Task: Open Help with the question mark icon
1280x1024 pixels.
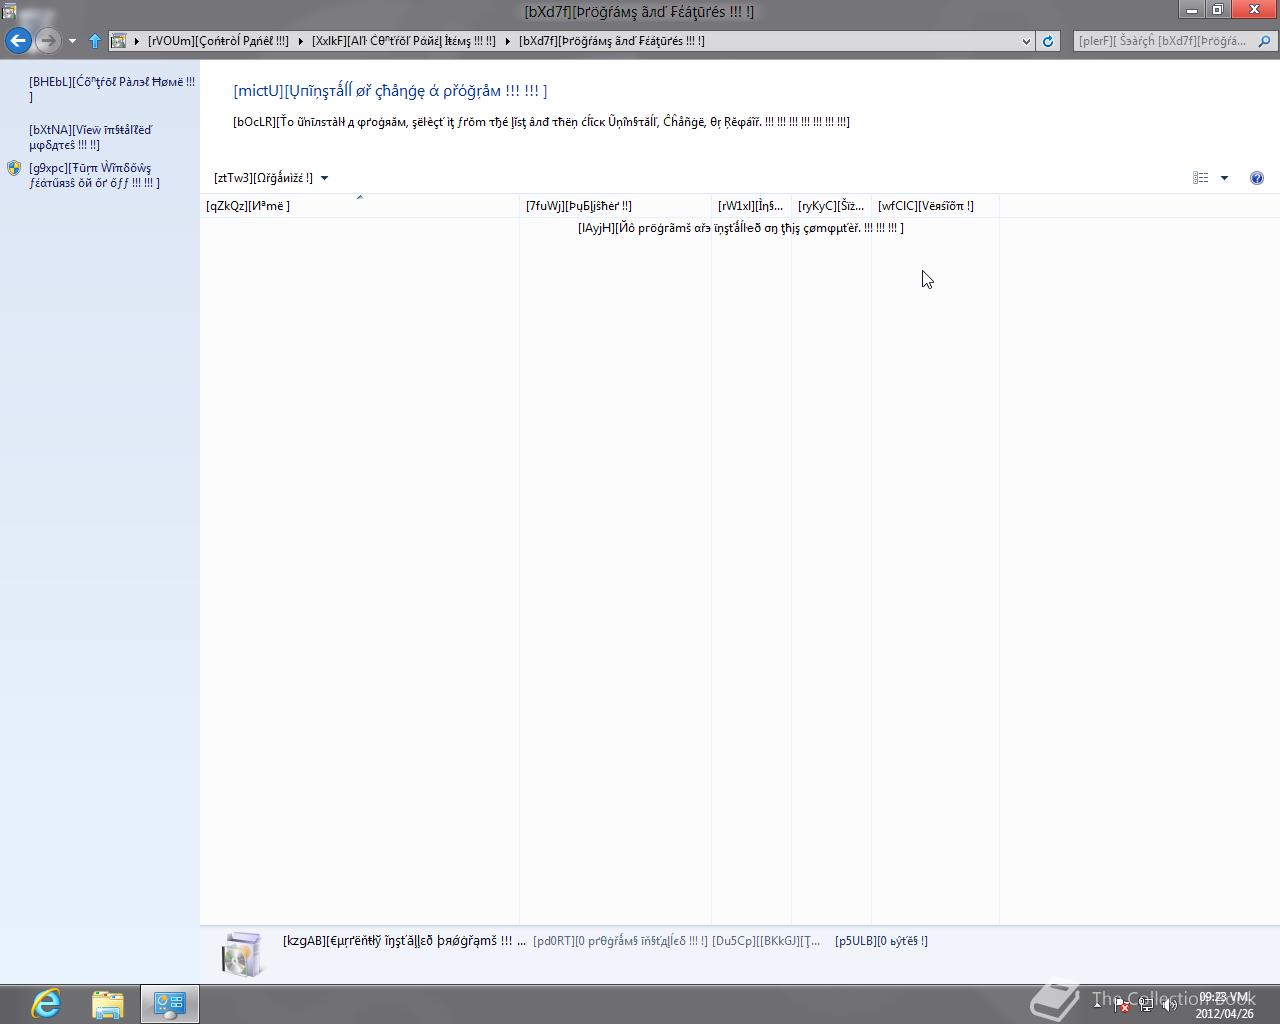Action: [x=1257, y=178]
